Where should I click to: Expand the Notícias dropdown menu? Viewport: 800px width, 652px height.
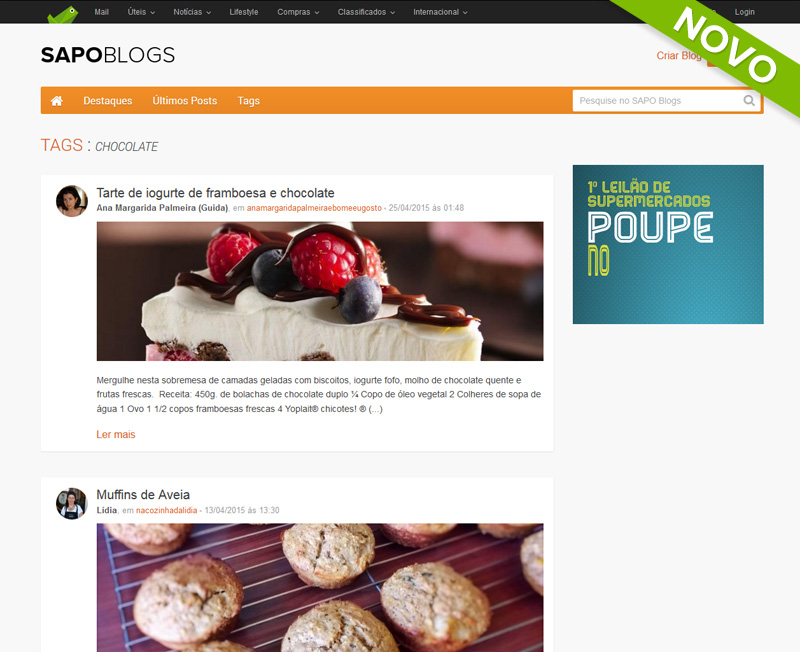coord(192,12)
